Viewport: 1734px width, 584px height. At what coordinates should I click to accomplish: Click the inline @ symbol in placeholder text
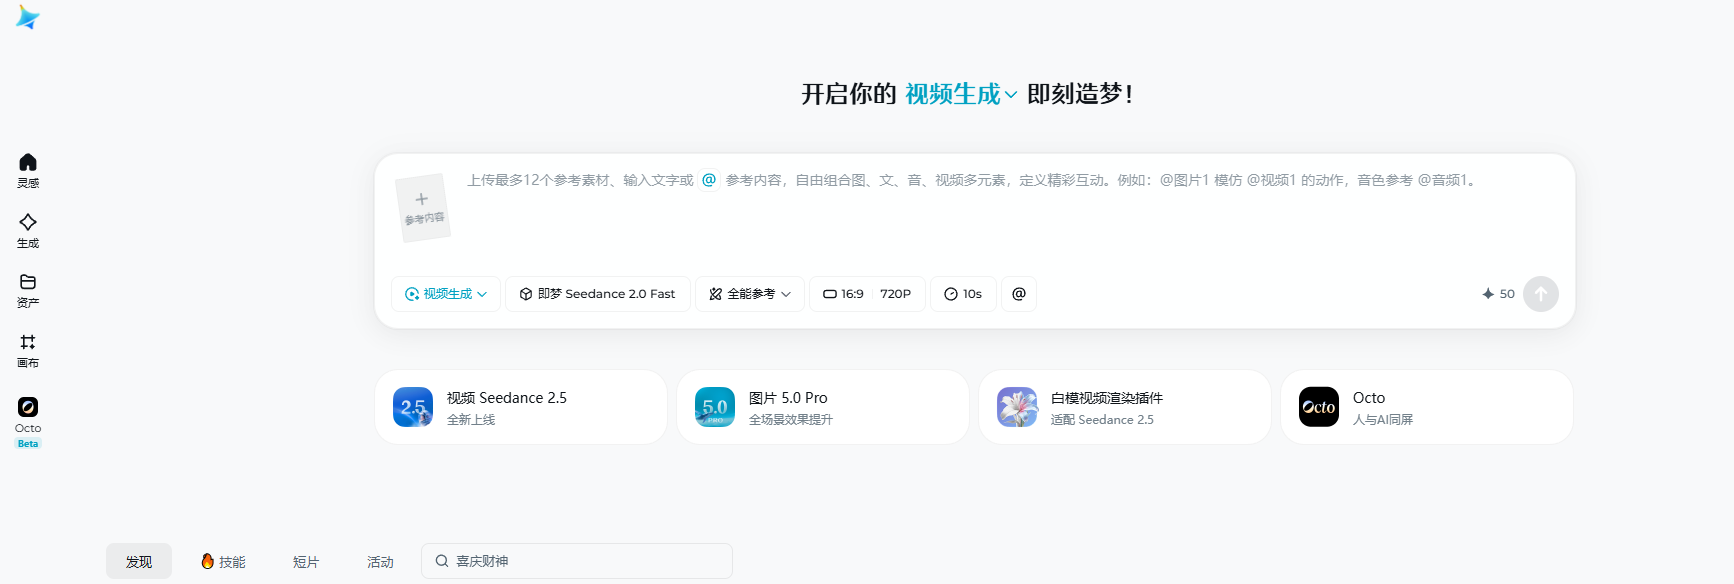pyautogui.click(x=709, y=180)
